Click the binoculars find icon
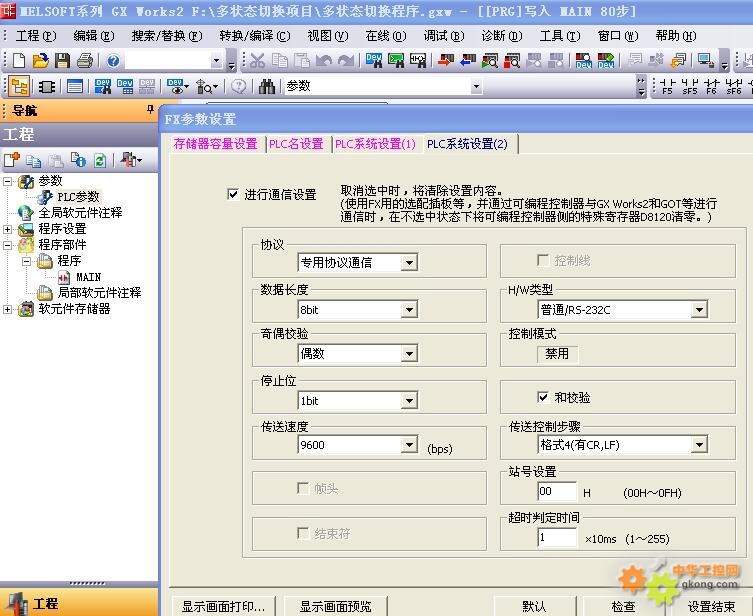 tap(267, 86)
